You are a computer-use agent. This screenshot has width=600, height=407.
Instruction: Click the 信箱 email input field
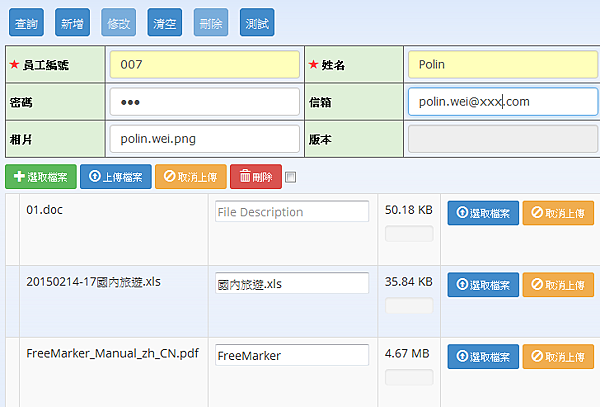pos(503,102)
